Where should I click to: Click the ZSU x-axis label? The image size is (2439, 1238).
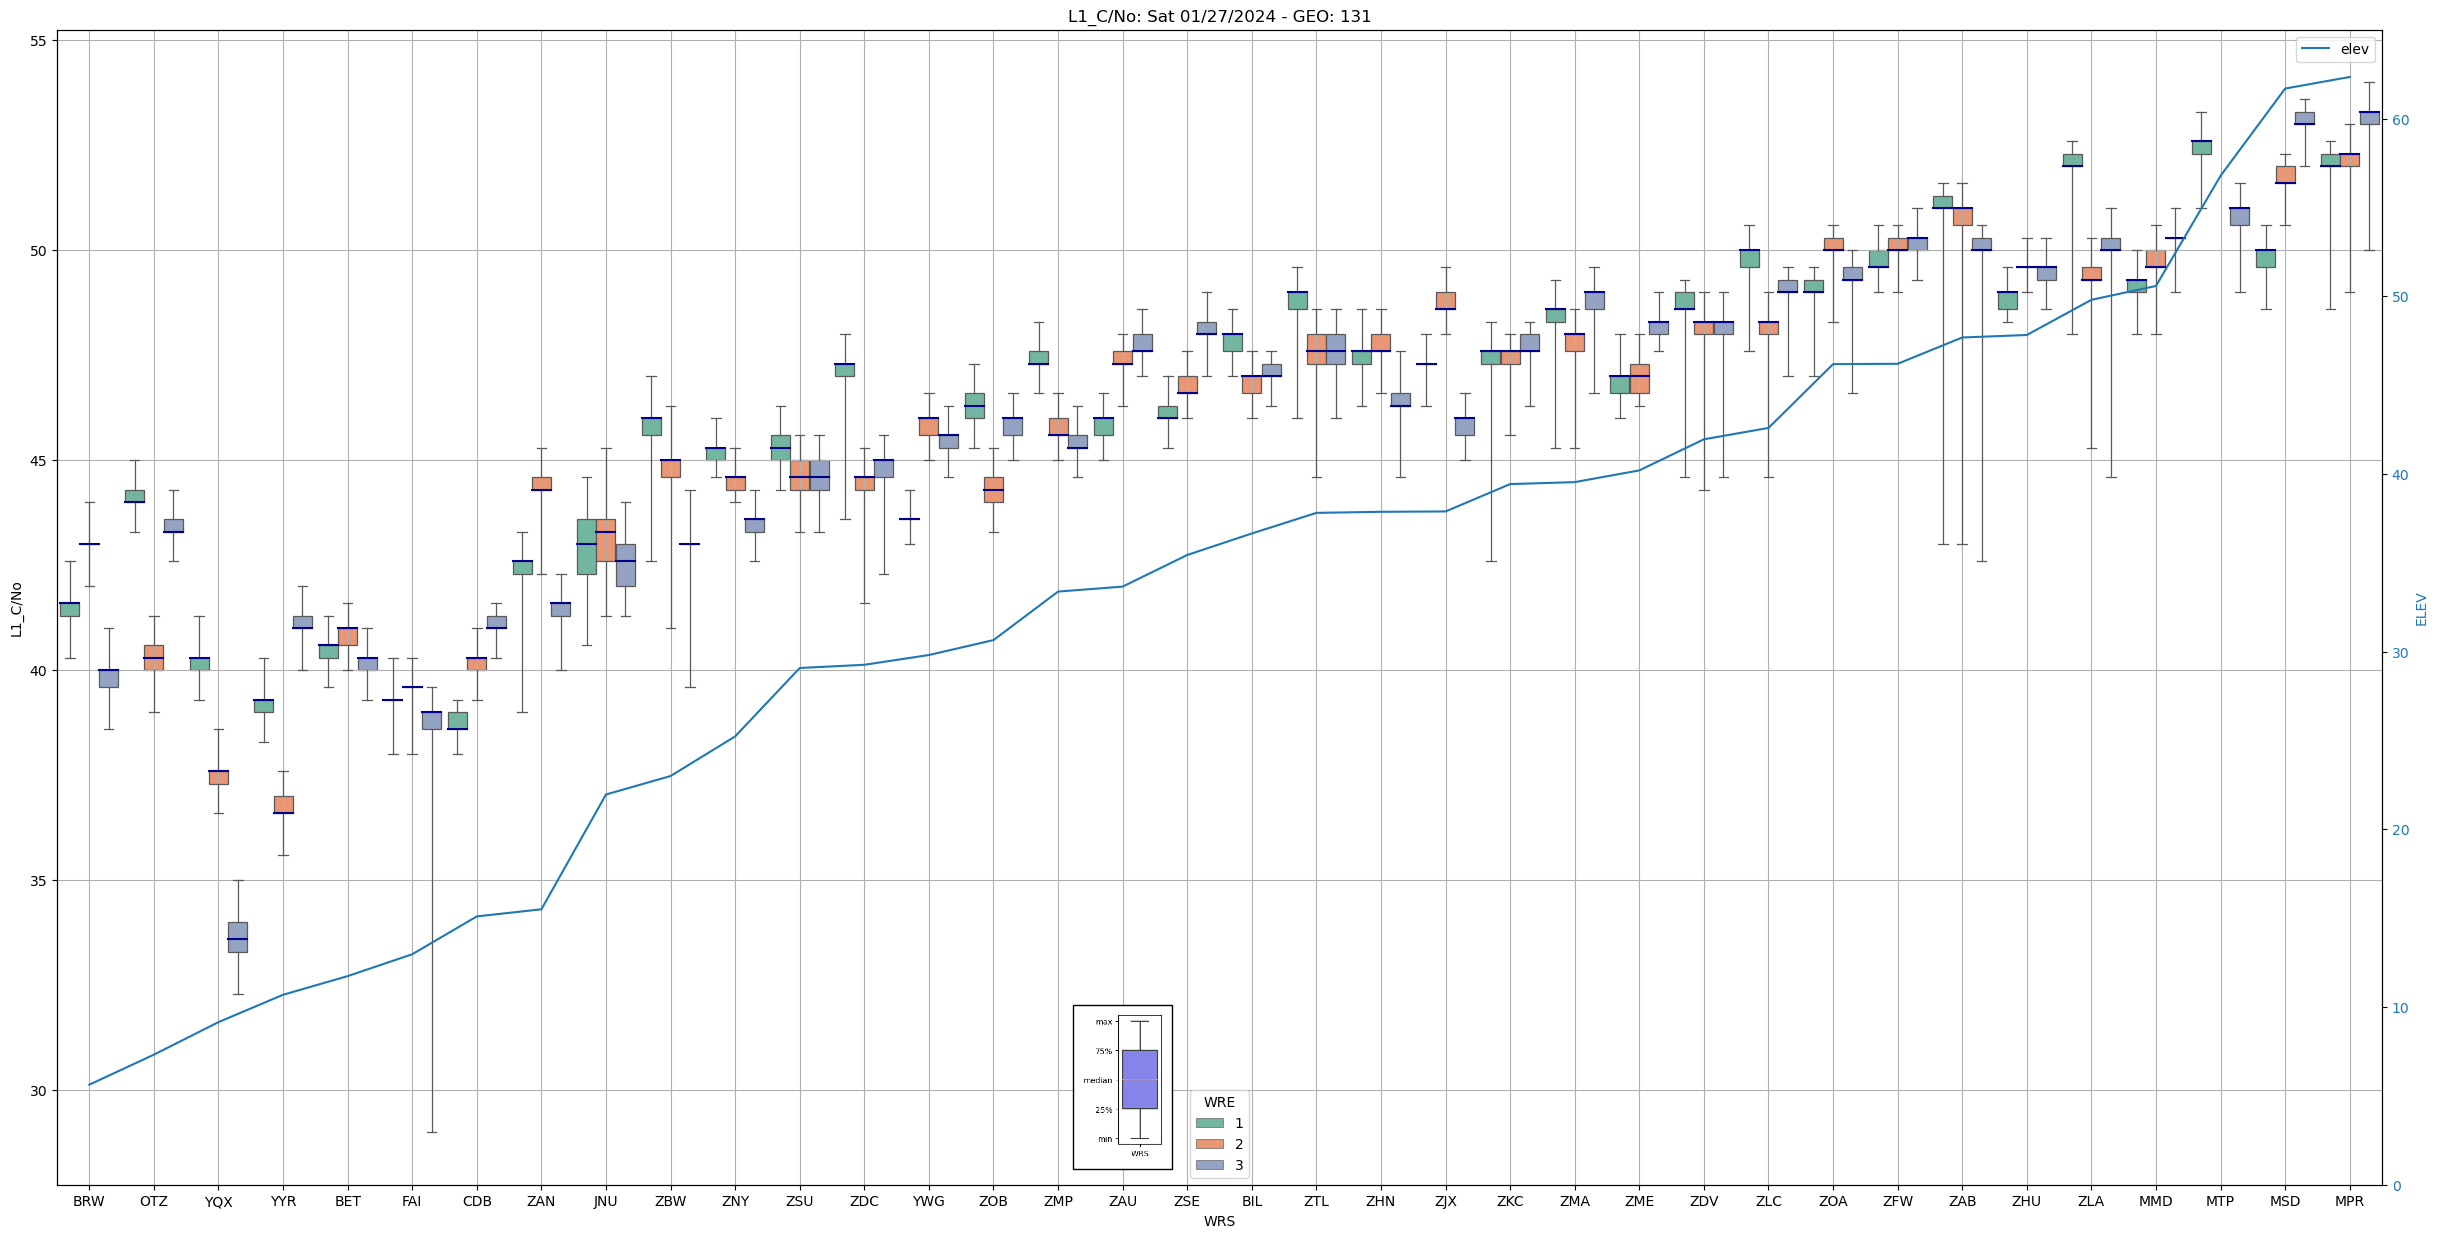(x=800, y=1201)
